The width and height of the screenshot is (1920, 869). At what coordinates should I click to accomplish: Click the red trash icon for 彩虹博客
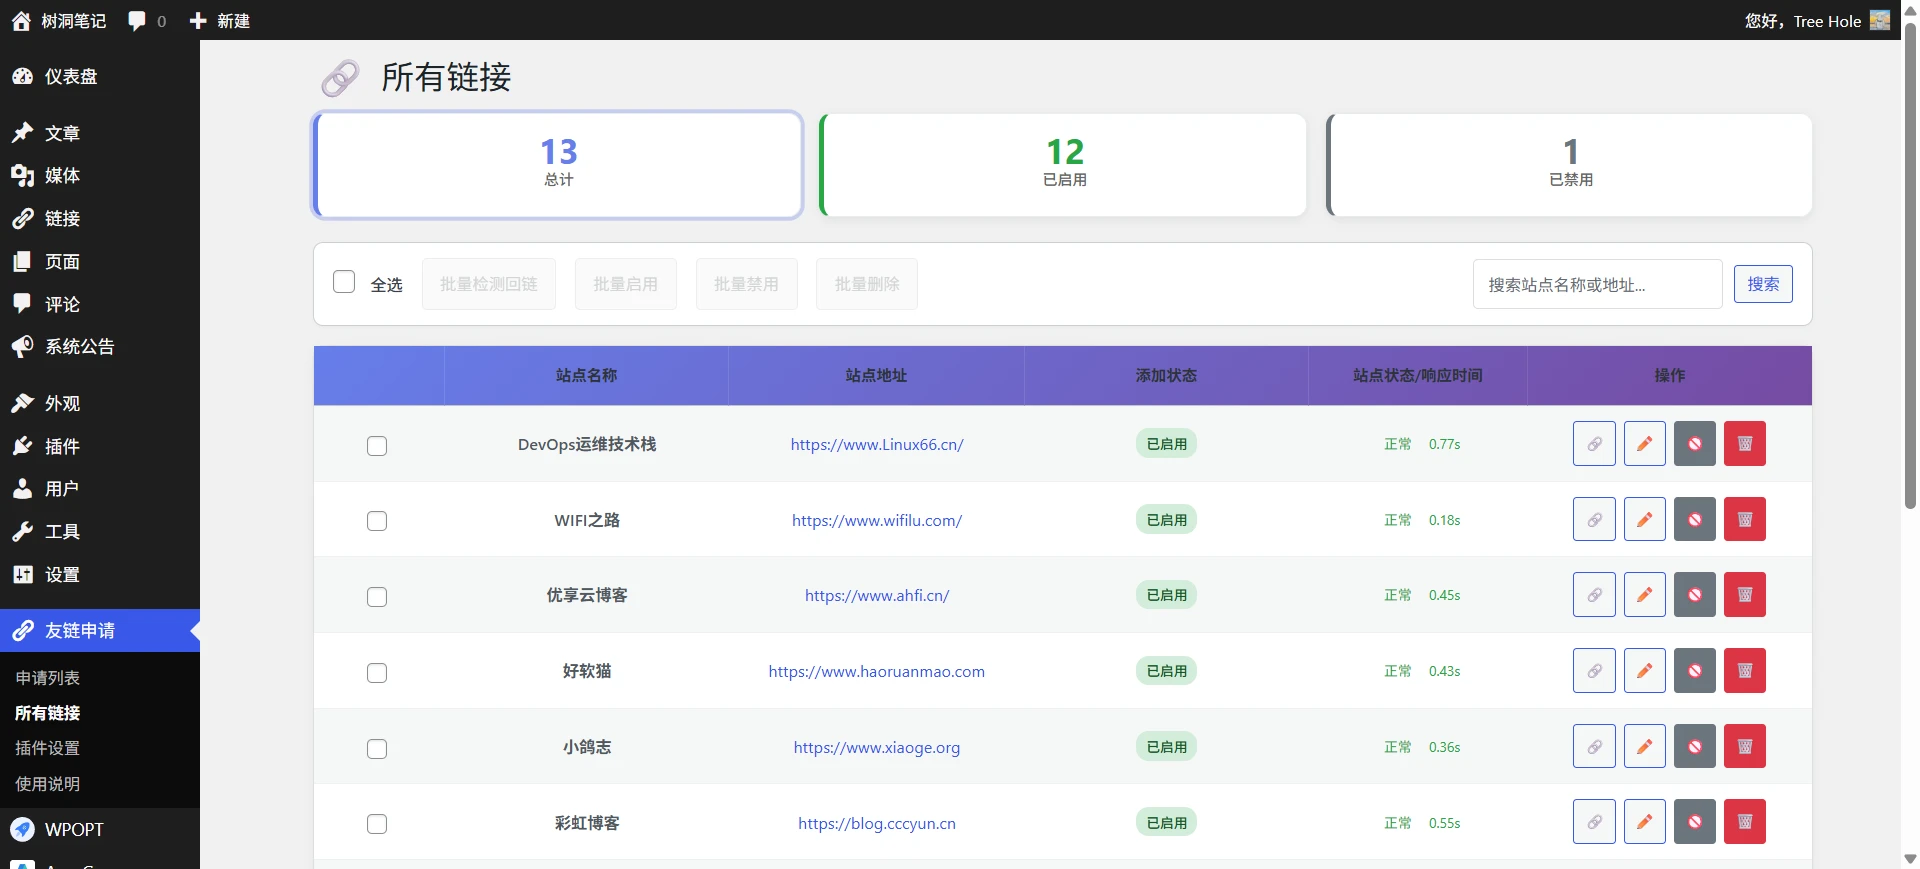(1745, 822)
